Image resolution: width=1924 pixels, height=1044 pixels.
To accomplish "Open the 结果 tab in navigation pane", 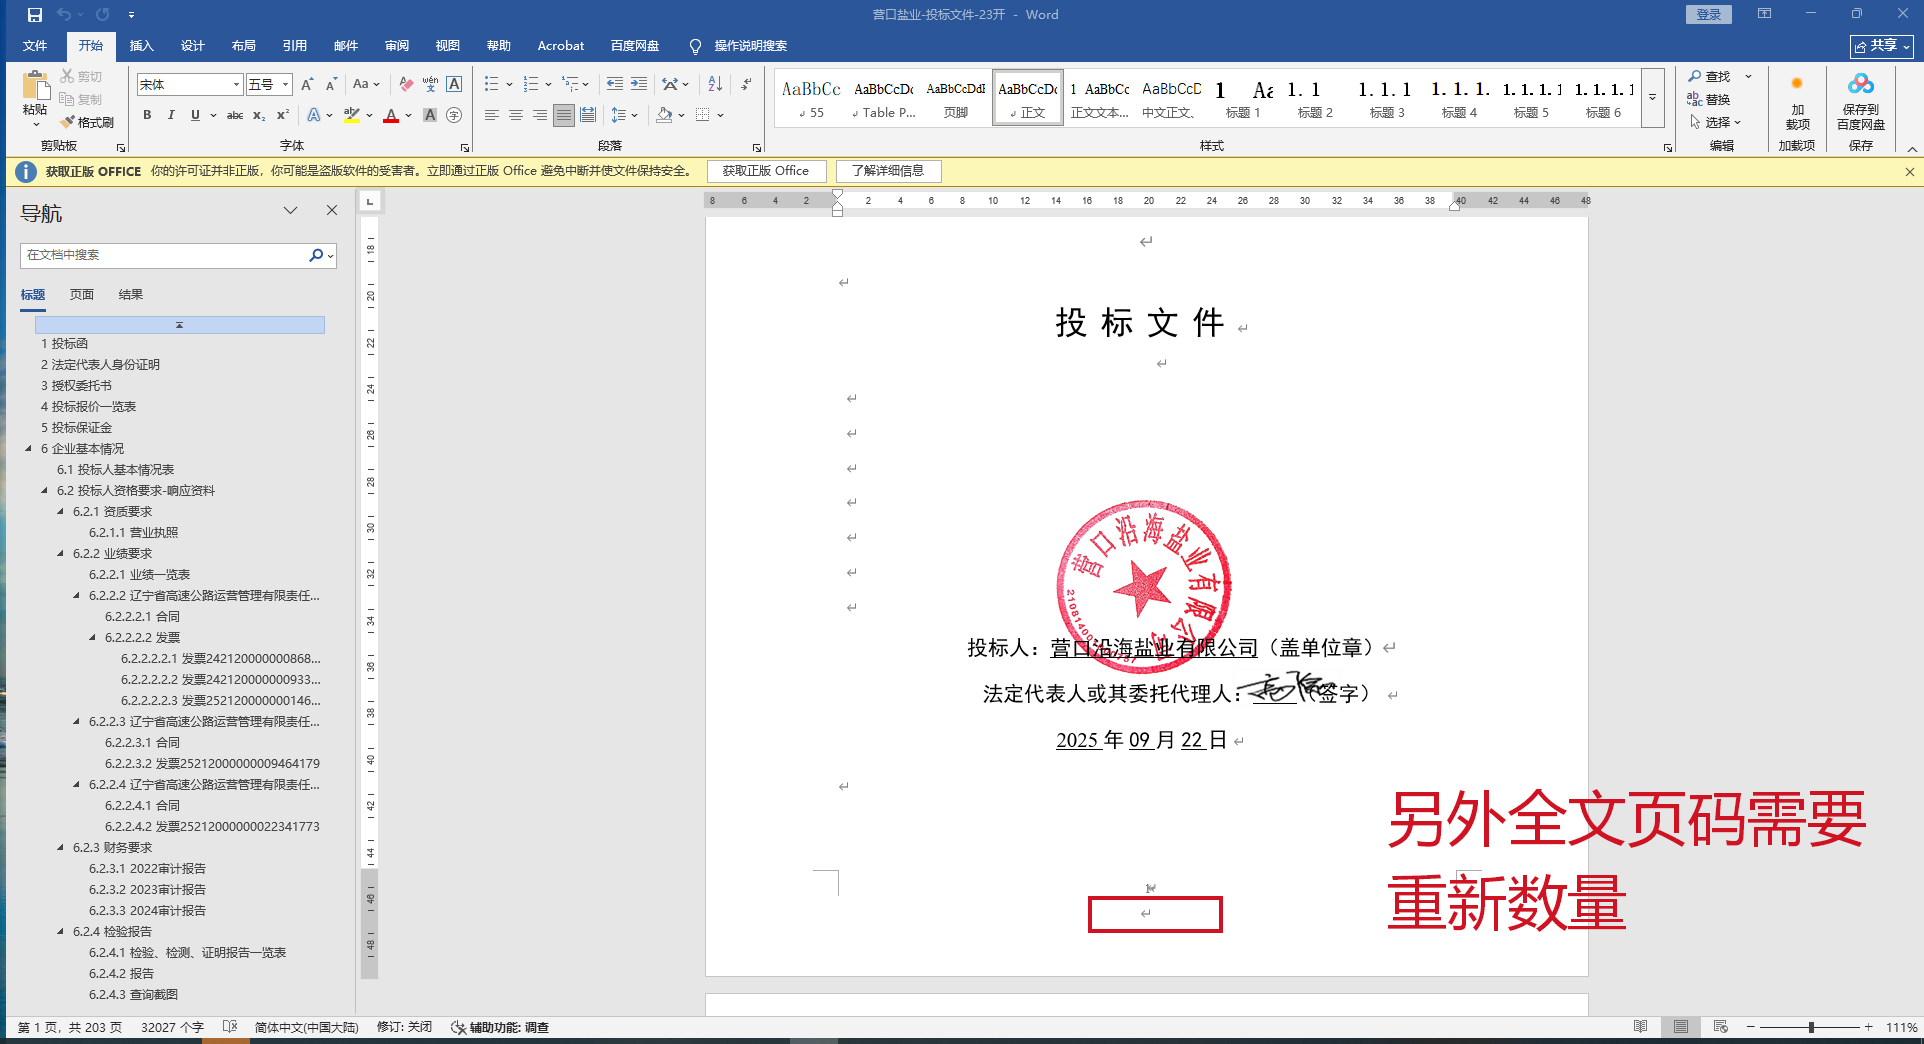I will 131,295.
